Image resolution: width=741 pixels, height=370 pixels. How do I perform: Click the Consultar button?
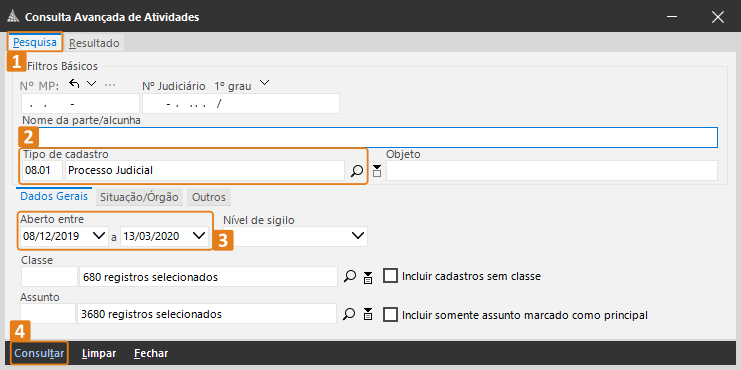tap(39, 353)
